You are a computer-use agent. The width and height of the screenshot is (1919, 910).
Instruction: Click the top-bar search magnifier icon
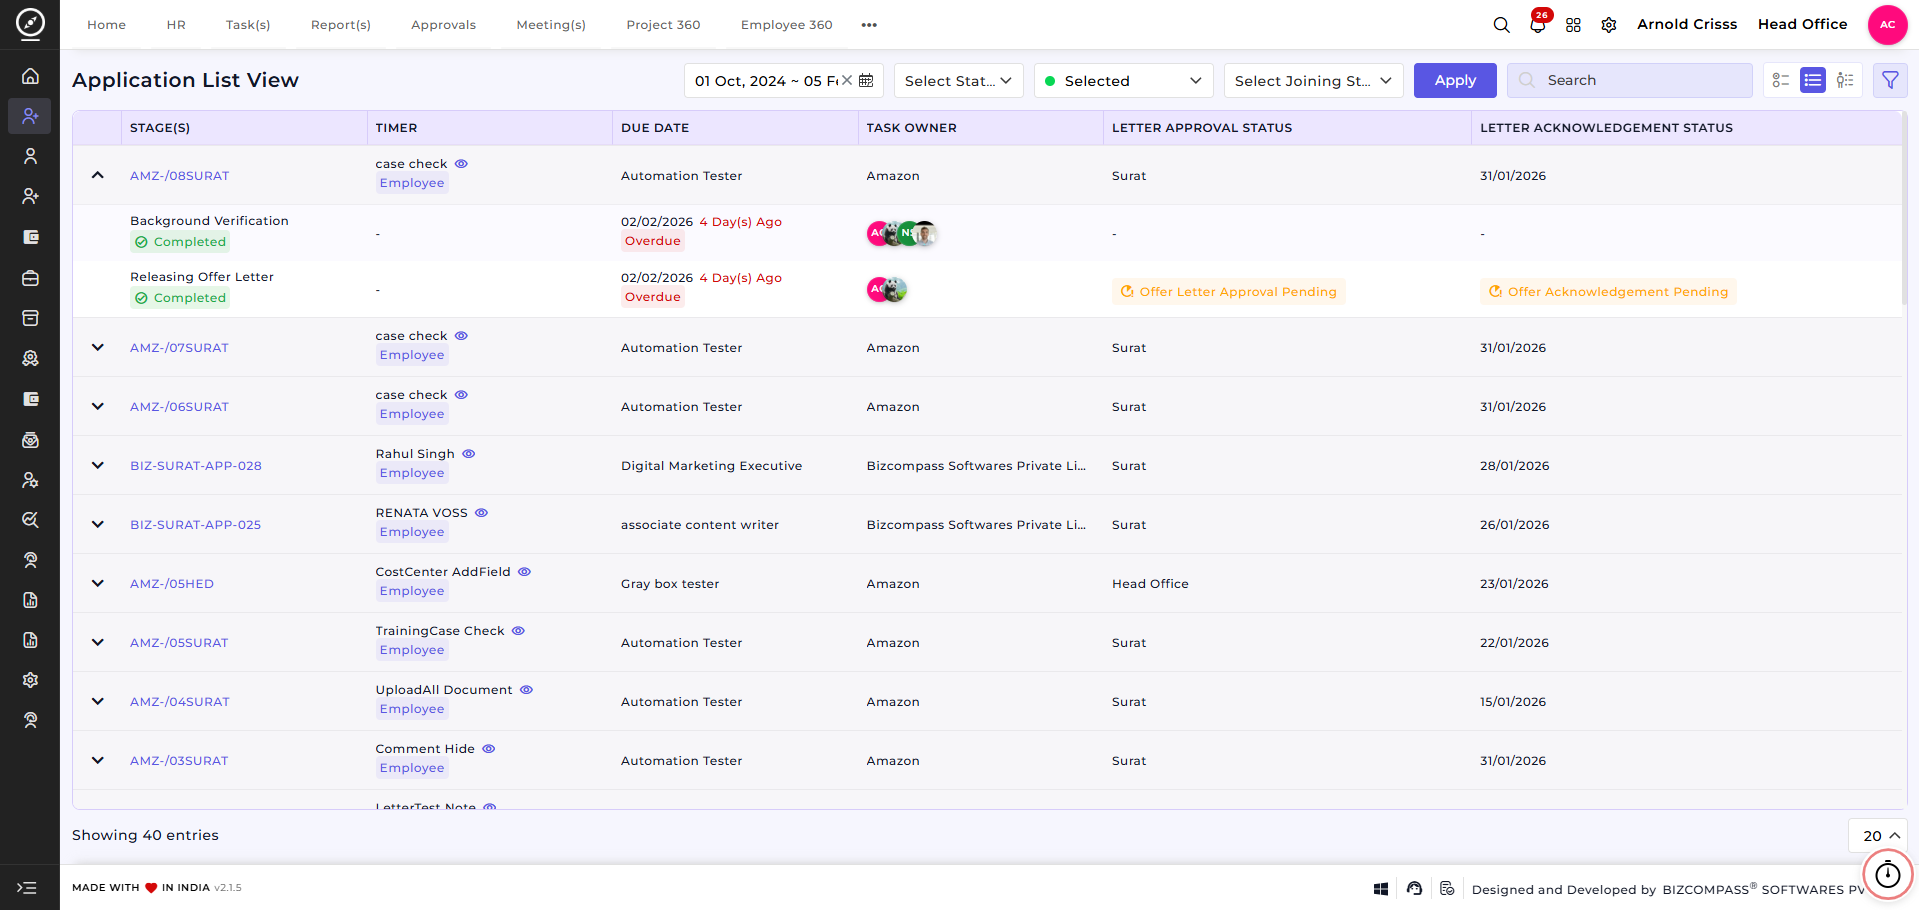1501,25
